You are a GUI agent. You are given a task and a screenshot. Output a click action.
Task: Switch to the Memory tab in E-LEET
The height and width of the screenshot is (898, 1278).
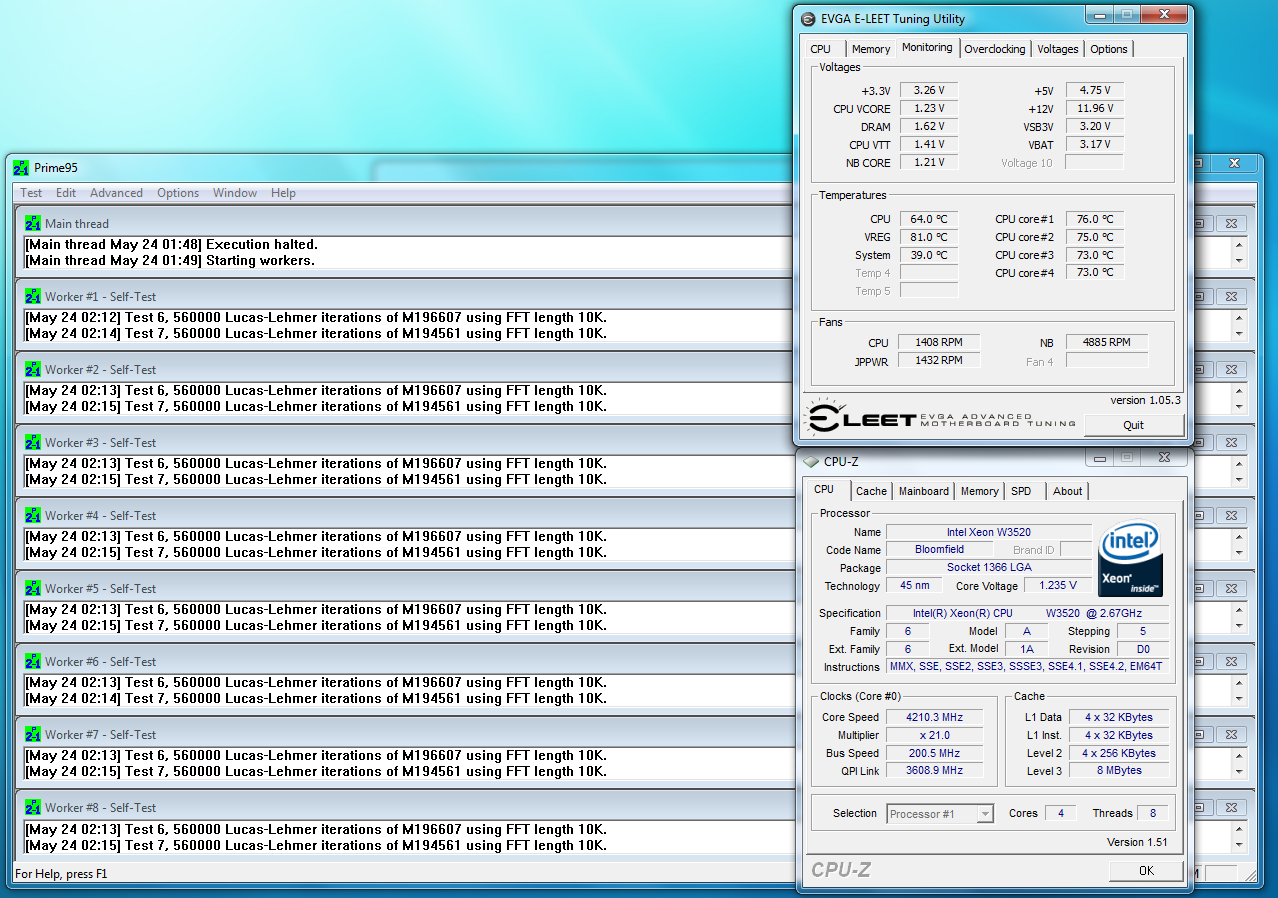click(871, 49)
